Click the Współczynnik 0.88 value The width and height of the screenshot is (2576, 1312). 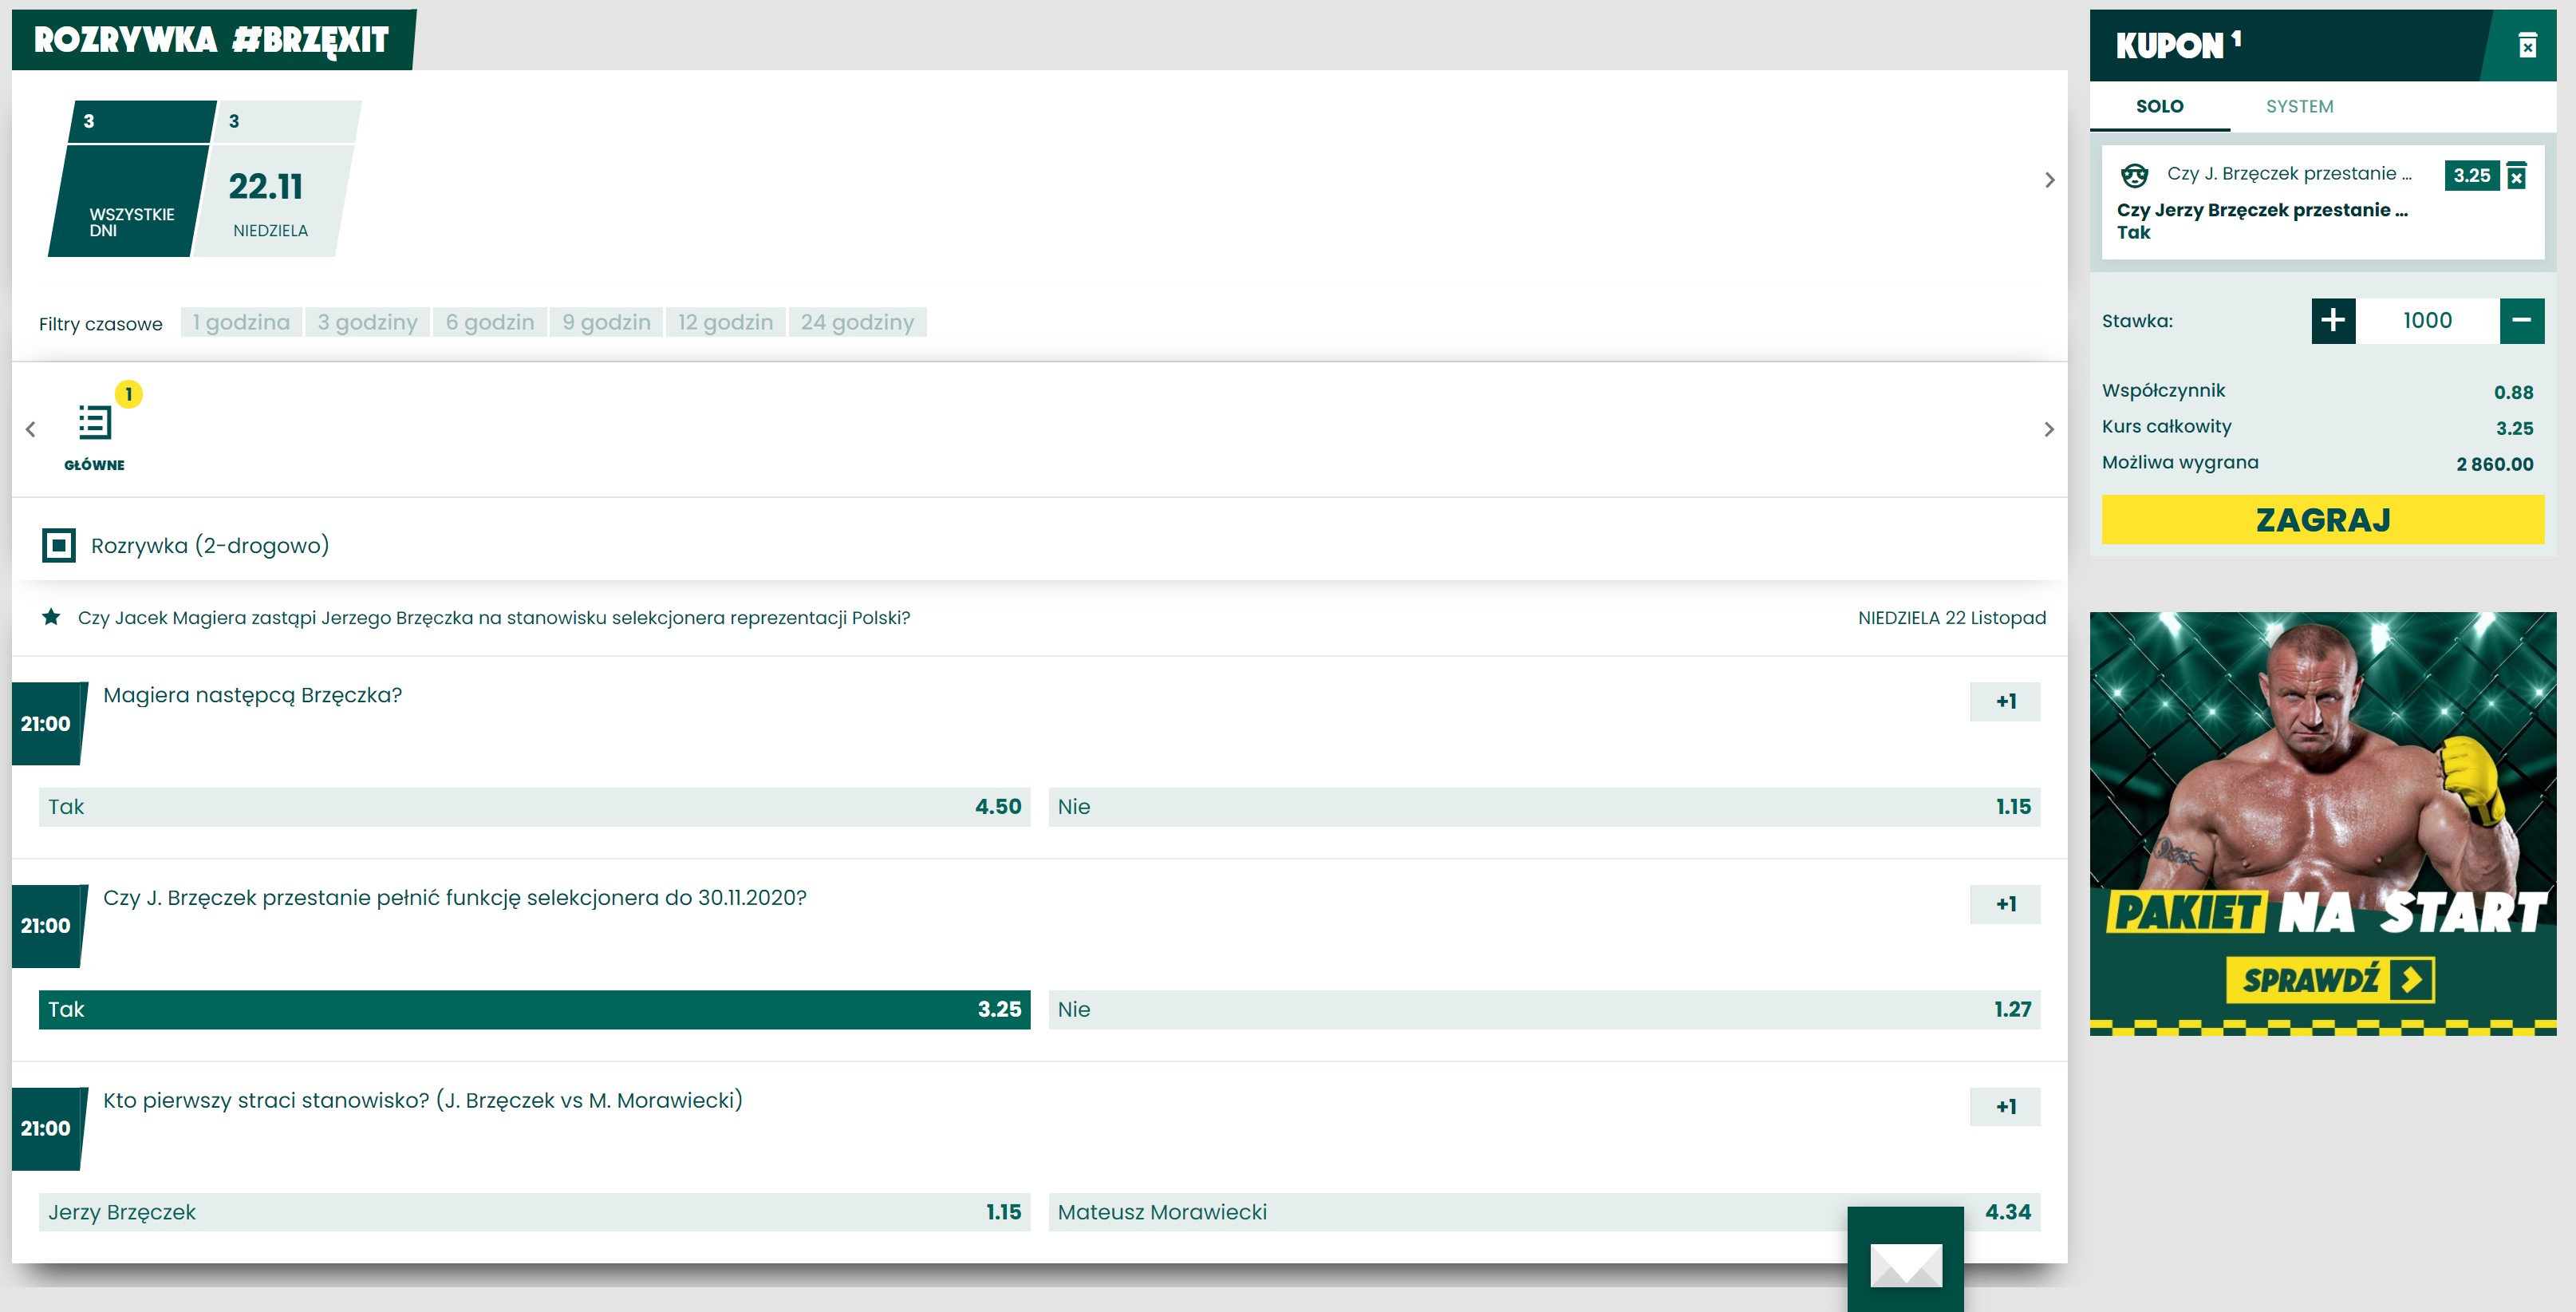pos(2513,392)
